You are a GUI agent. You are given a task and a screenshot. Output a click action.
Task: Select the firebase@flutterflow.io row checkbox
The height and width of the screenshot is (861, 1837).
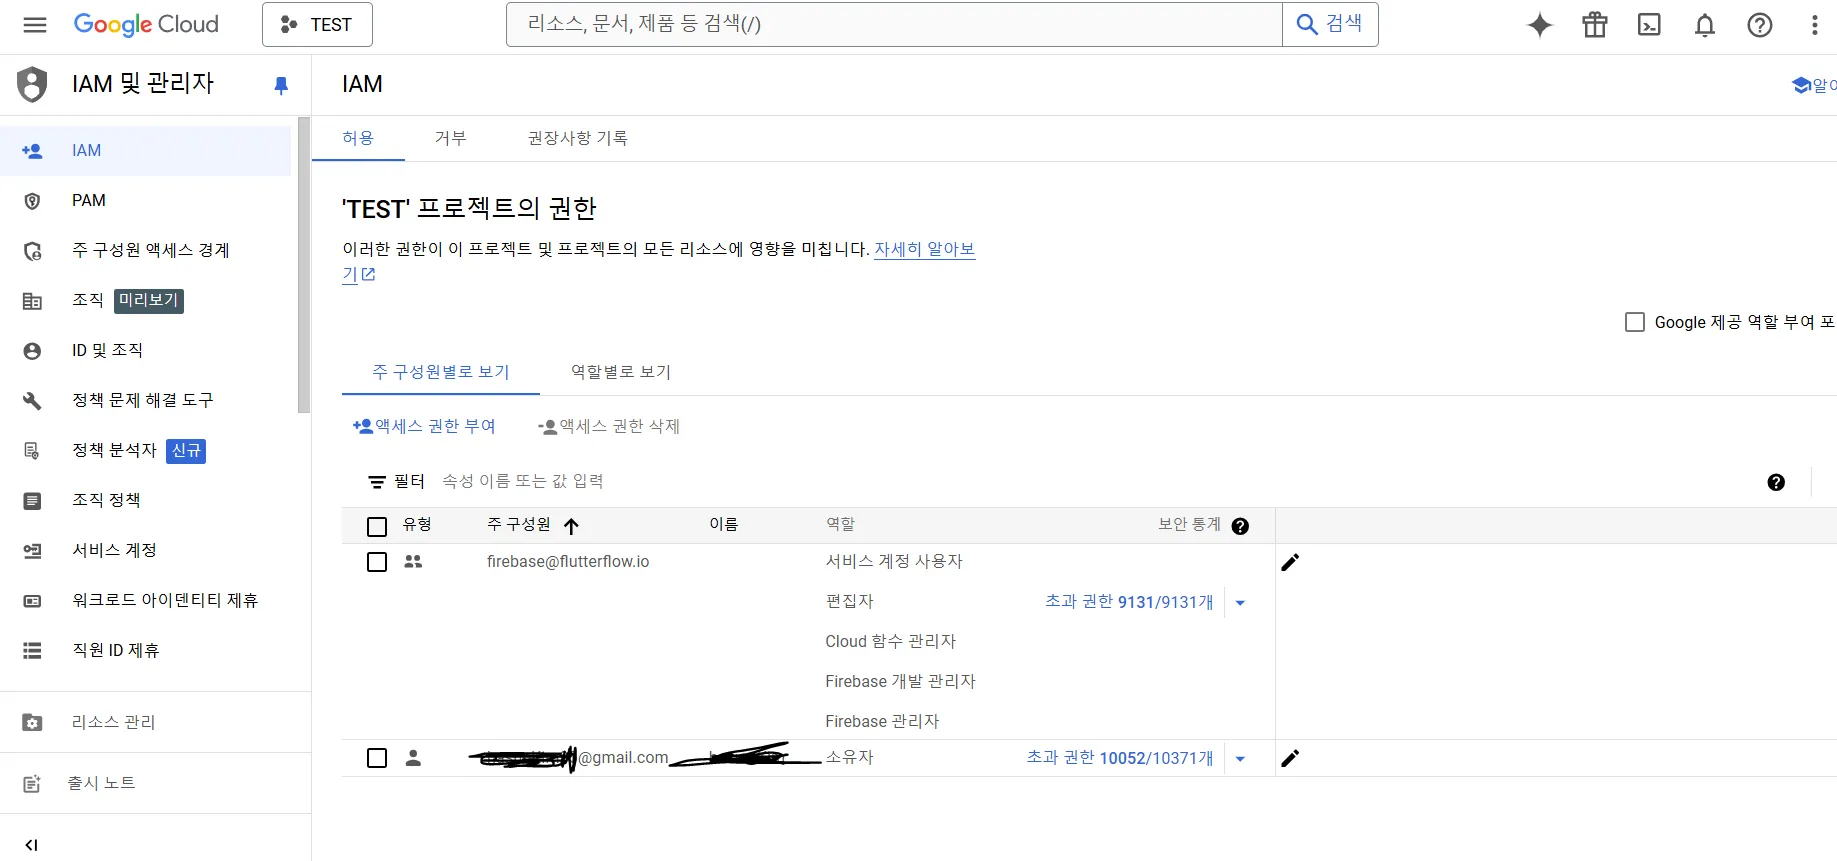pyautogui.click(x=377, y=562)
